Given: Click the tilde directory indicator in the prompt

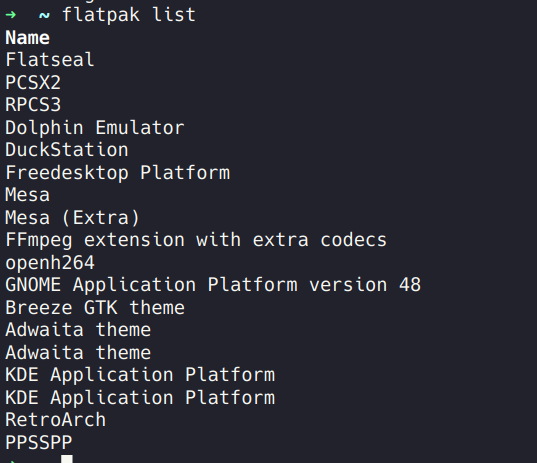Looking at the screenshot, I should 44,15.
